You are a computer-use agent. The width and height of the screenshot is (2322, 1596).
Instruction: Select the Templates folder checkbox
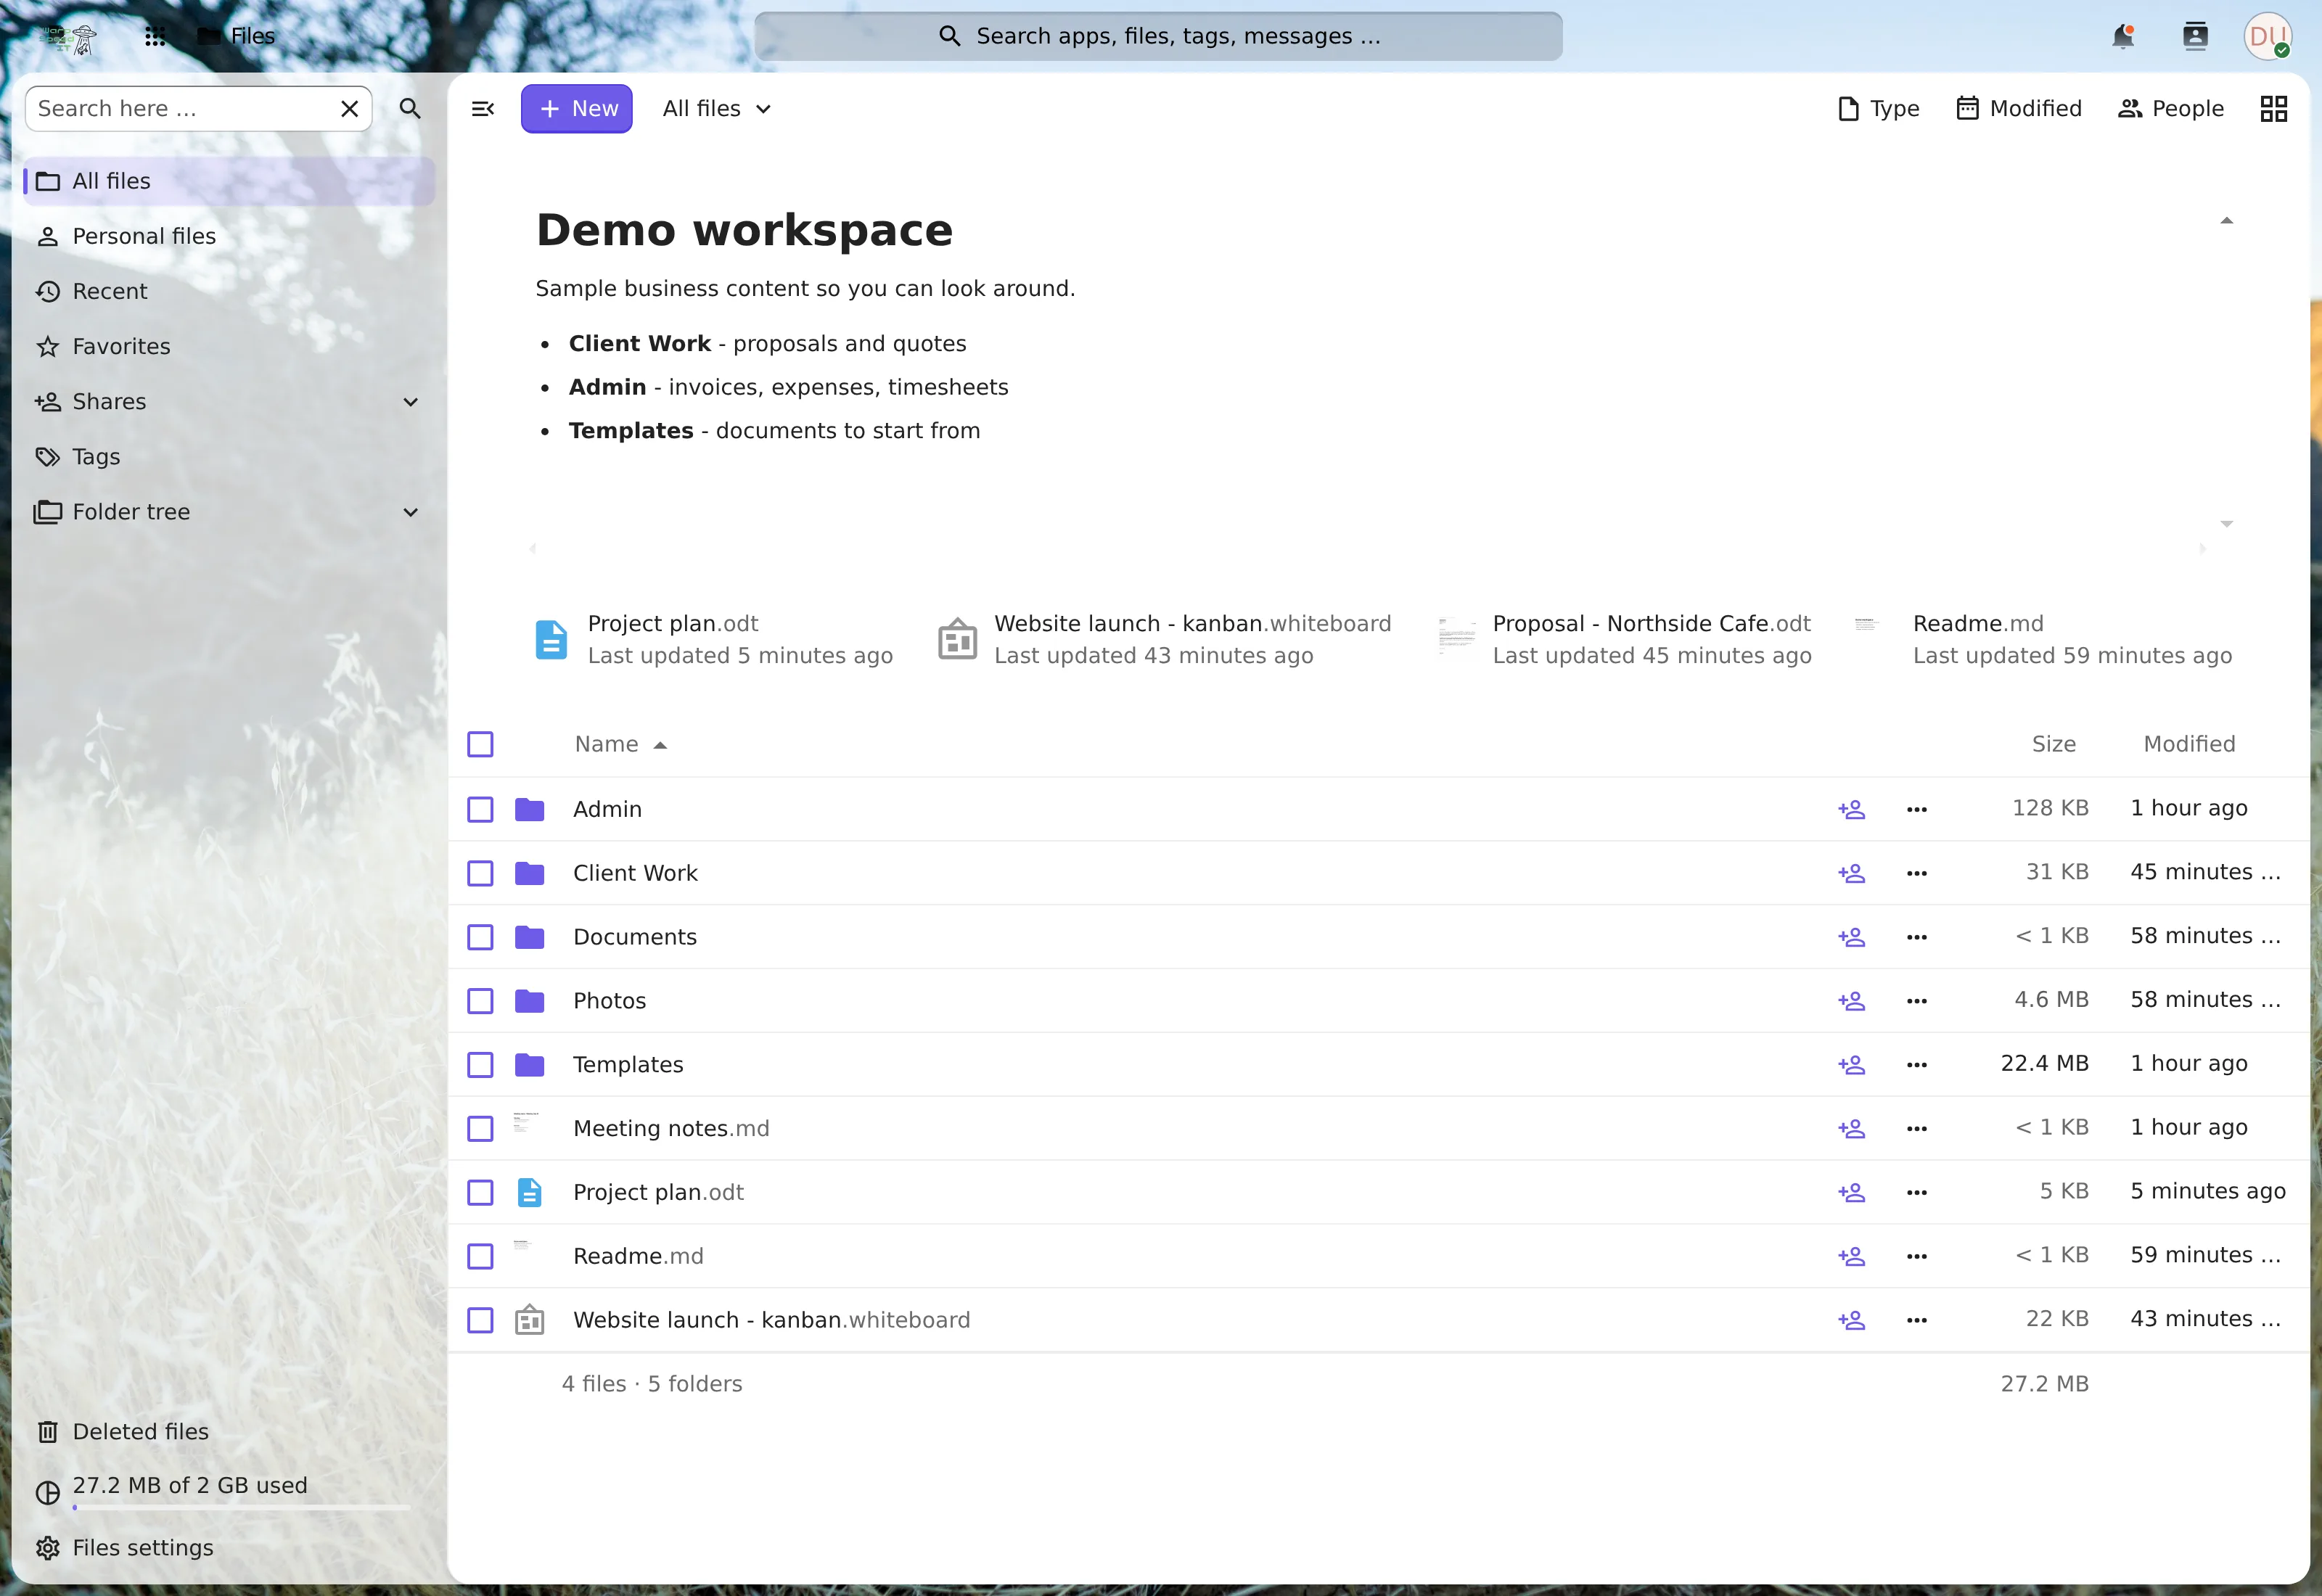click(480, 1065)
